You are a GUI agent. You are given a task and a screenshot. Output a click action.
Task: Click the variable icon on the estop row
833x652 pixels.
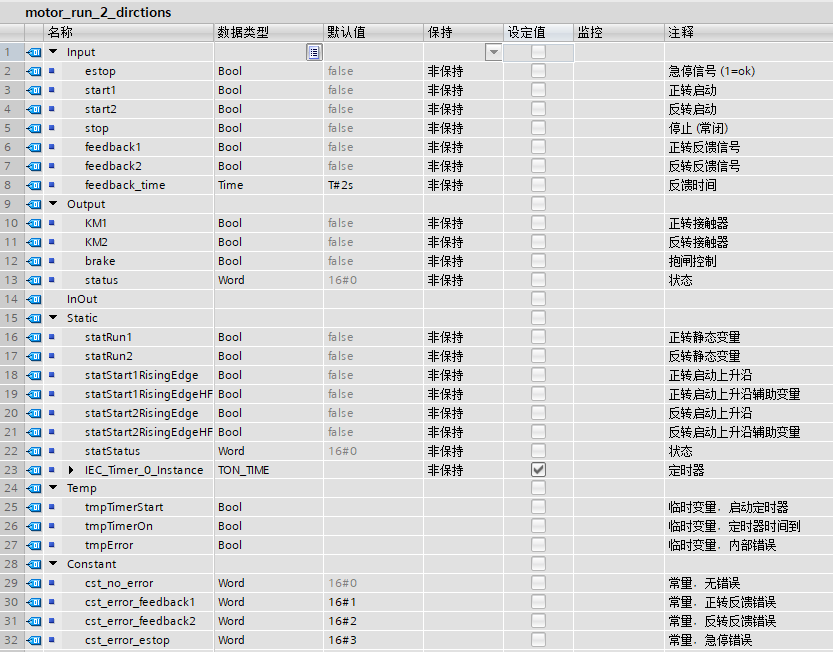pos(34,71)
